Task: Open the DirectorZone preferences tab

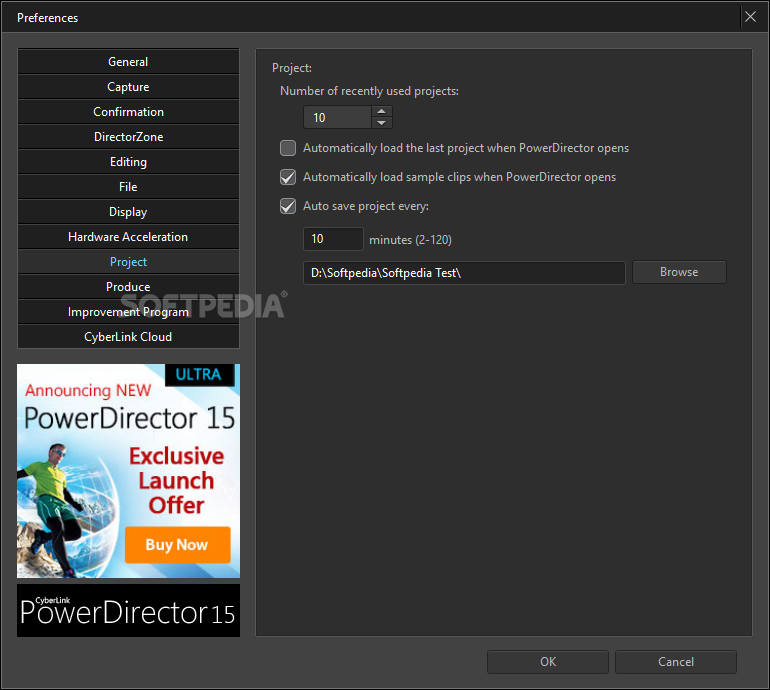Action: 128,137
